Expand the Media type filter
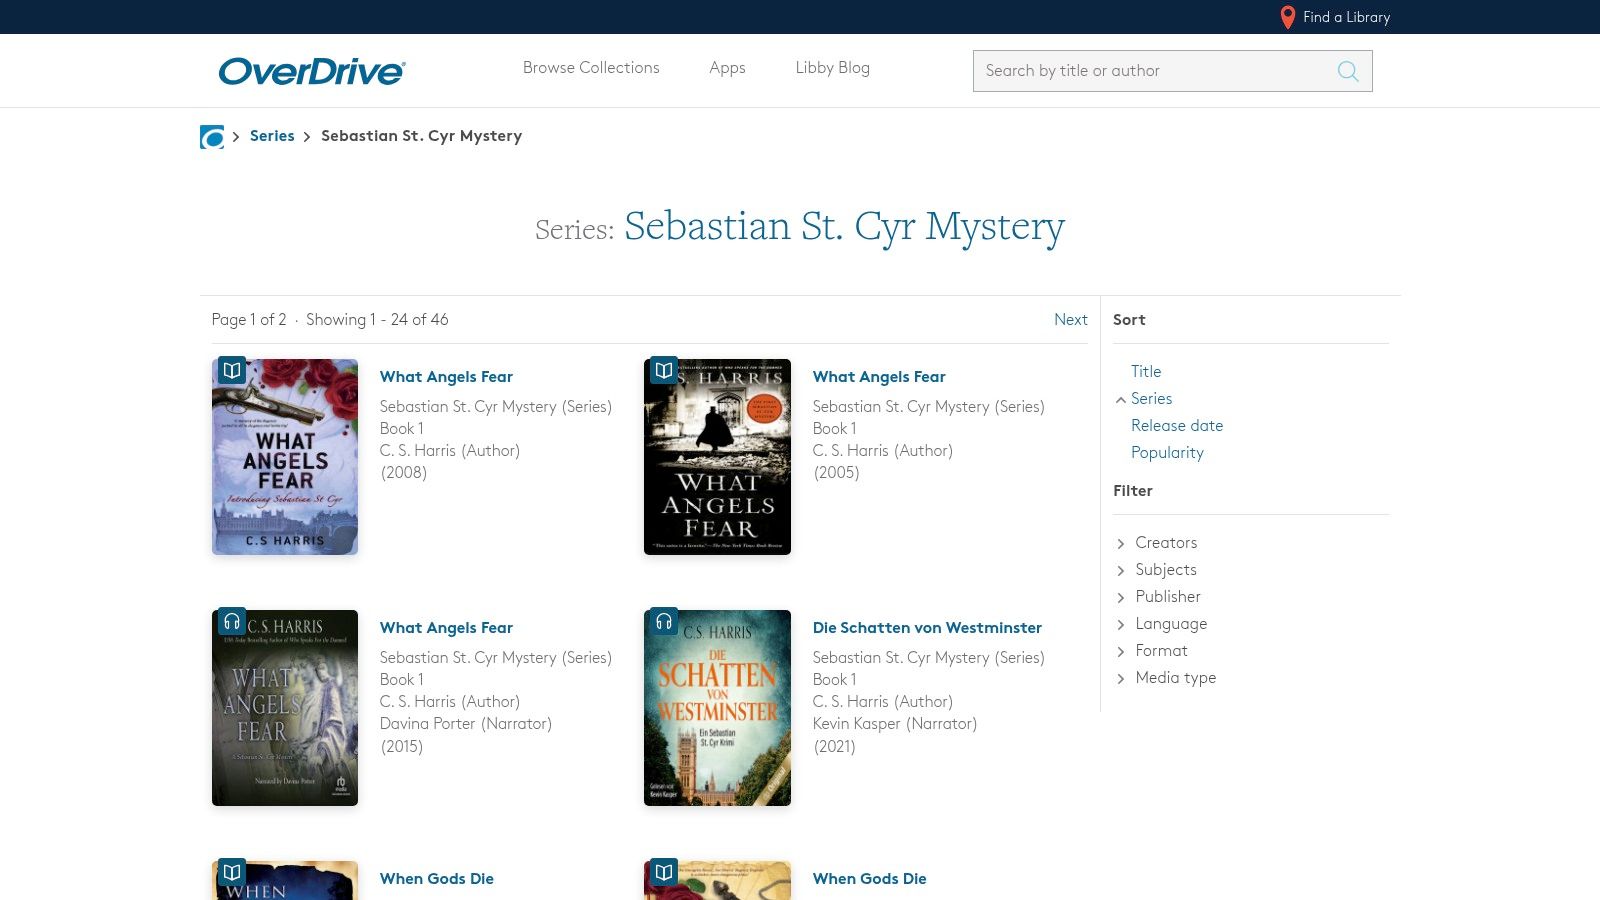This screenshot has height=900, width=1600. 1175,678
